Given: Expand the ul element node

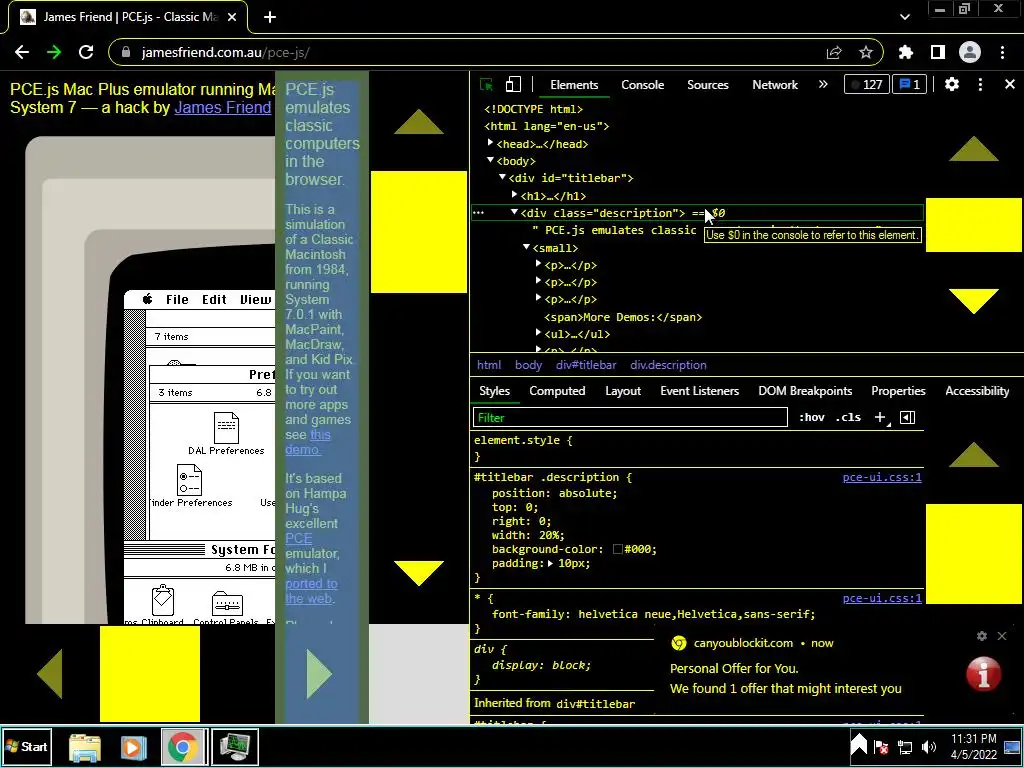Looking at the screenshot, I should pos(539,333).
